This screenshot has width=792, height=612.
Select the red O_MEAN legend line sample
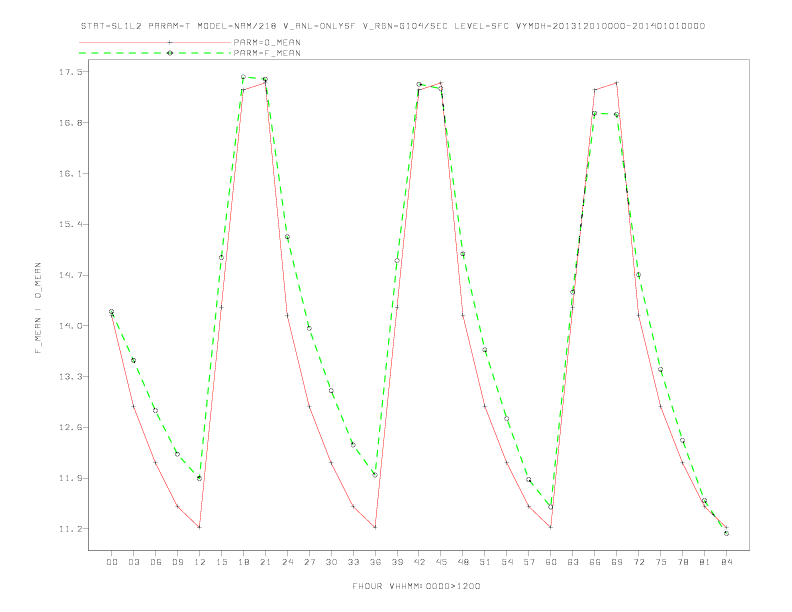point(155,42)
